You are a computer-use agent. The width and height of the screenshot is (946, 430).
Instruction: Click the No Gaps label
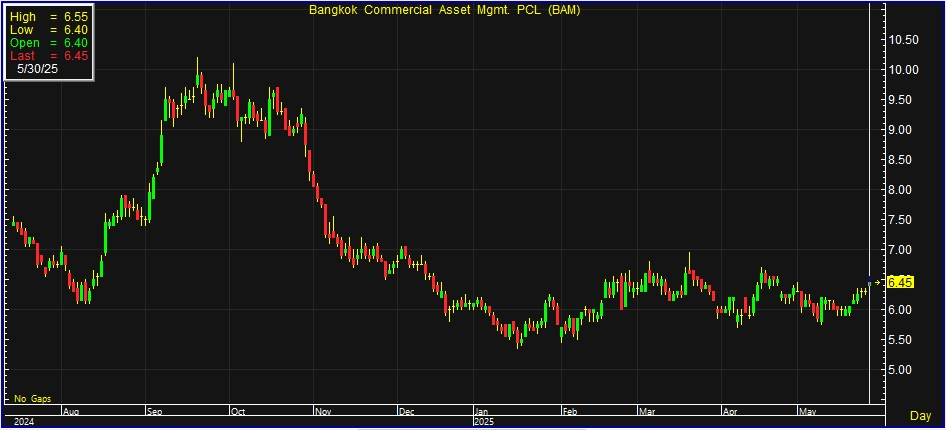pos(33,399)
